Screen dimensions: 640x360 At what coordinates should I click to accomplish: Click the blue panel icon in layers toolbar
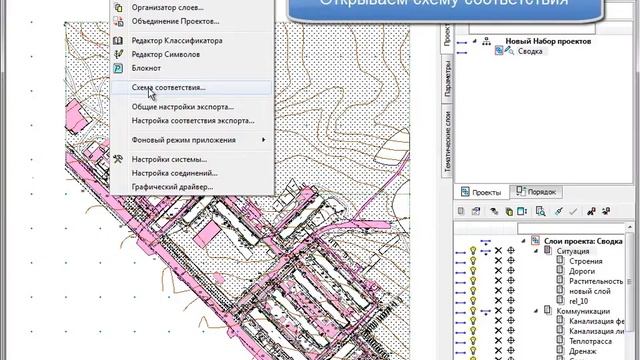click(x=522, y=211)
